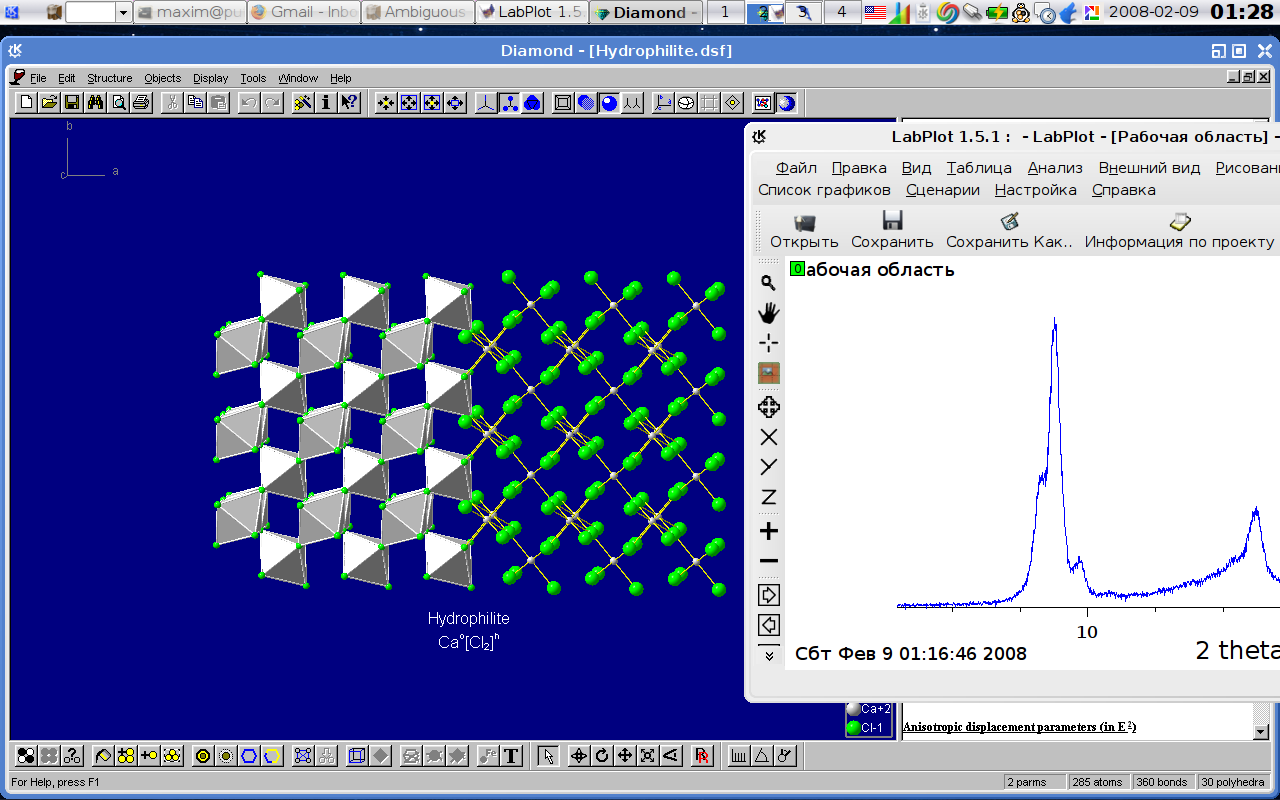Click the Info 'i' icon

point(326,102)
